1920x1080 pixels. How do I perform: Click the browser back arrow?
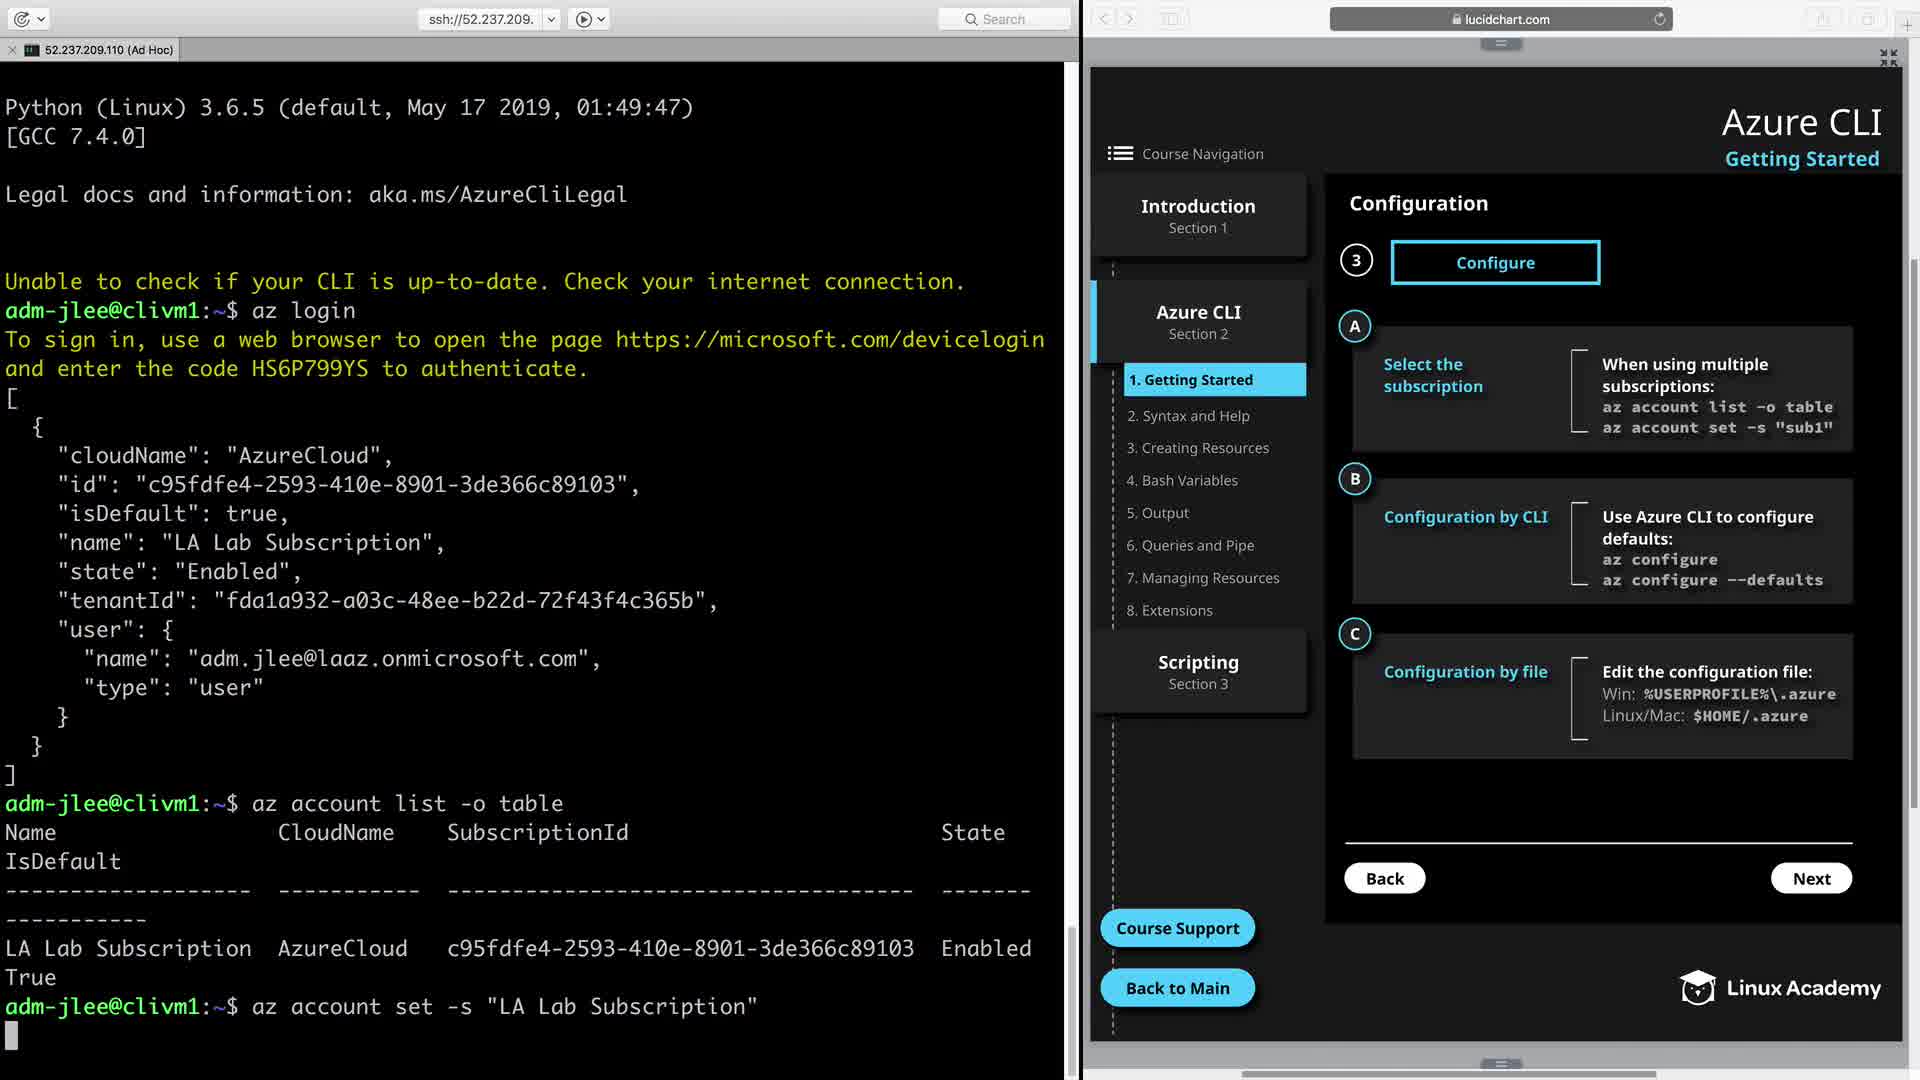point(1104,19)
